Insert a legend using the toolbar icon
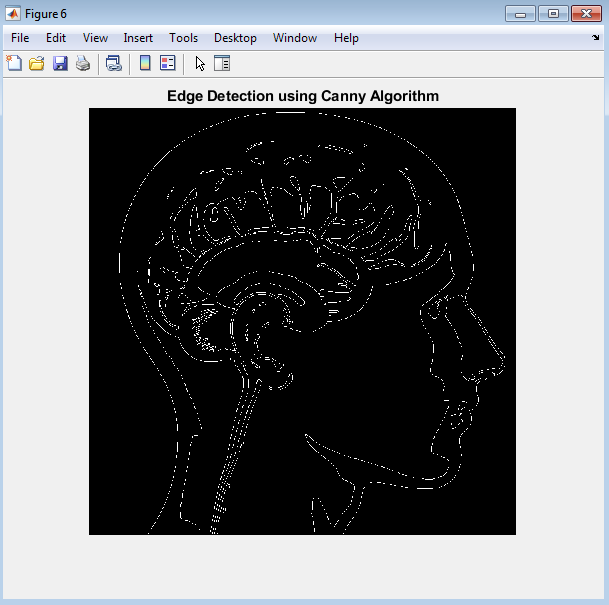Screen dimensions: 609x605 tap(167, 63)
